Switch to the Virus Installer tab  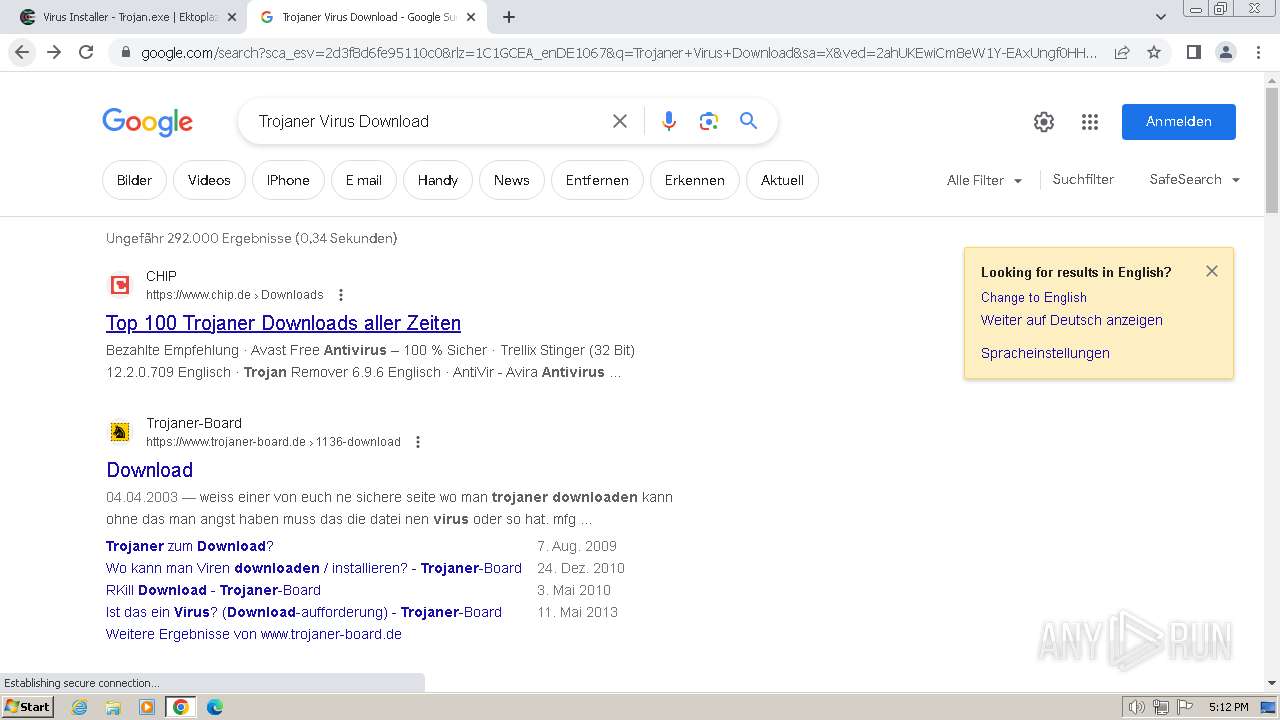pyautogui.click(x=123, y=17)
